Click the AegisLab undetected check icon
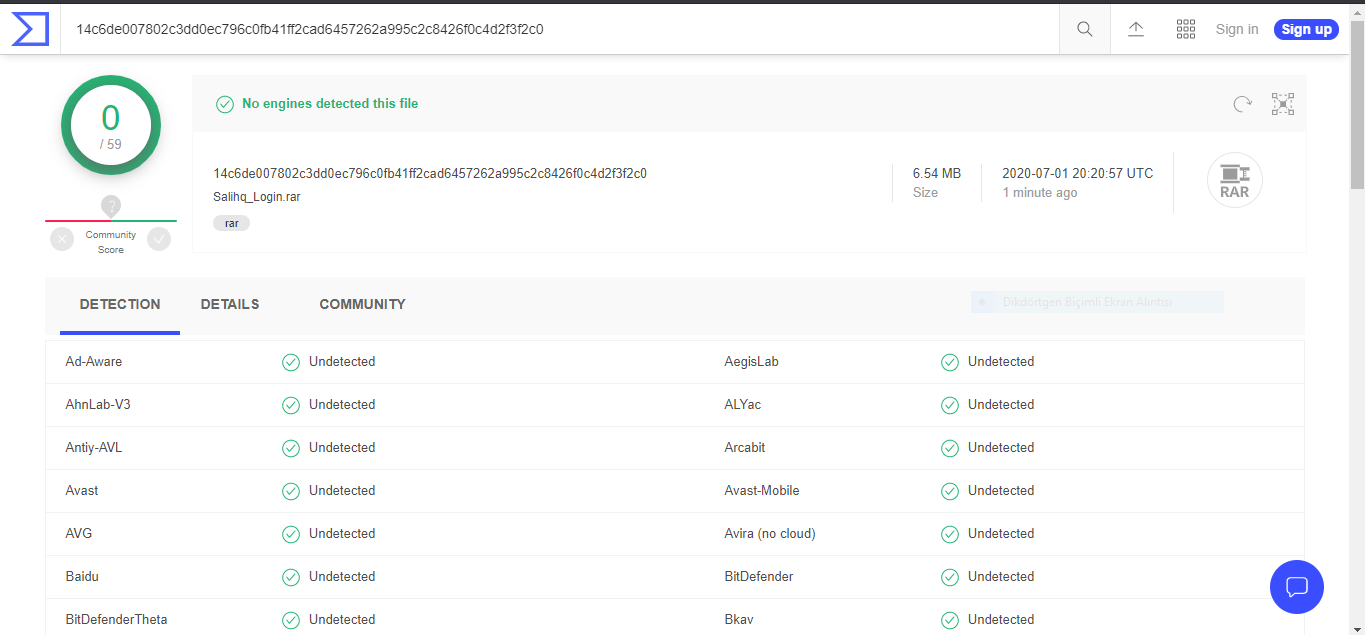The image size is (1365, 635). 950,362
